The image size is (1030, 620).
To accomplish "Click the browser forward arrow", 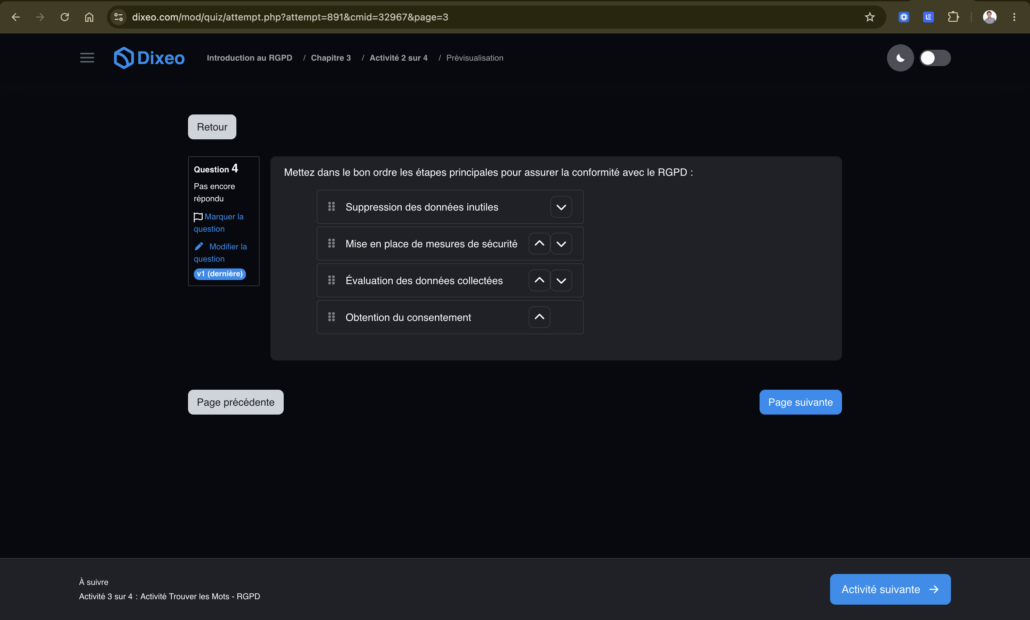I will pyautogui.click(x=40, y=17).
